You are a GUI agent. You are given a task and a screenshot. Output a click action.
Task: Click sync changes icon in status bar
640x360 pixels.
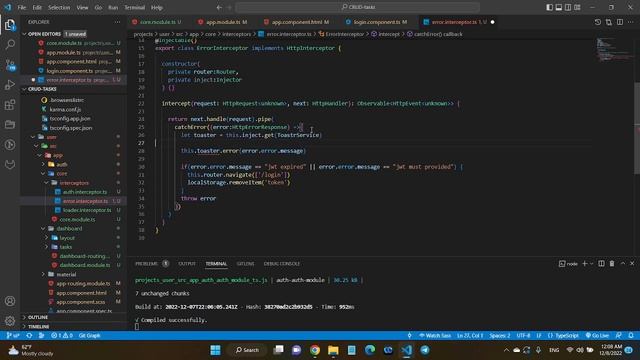click(29, 336)
